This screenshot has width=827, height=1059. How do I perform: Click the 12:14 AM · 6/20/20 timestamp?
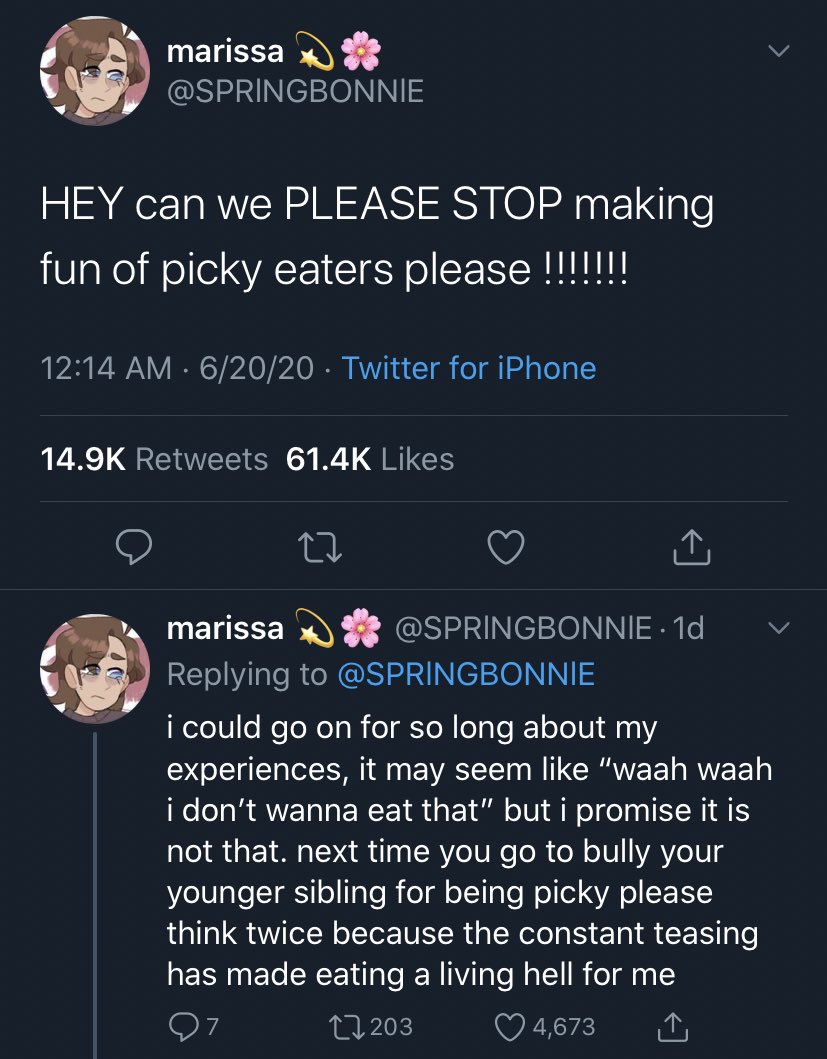pos(176,368)
